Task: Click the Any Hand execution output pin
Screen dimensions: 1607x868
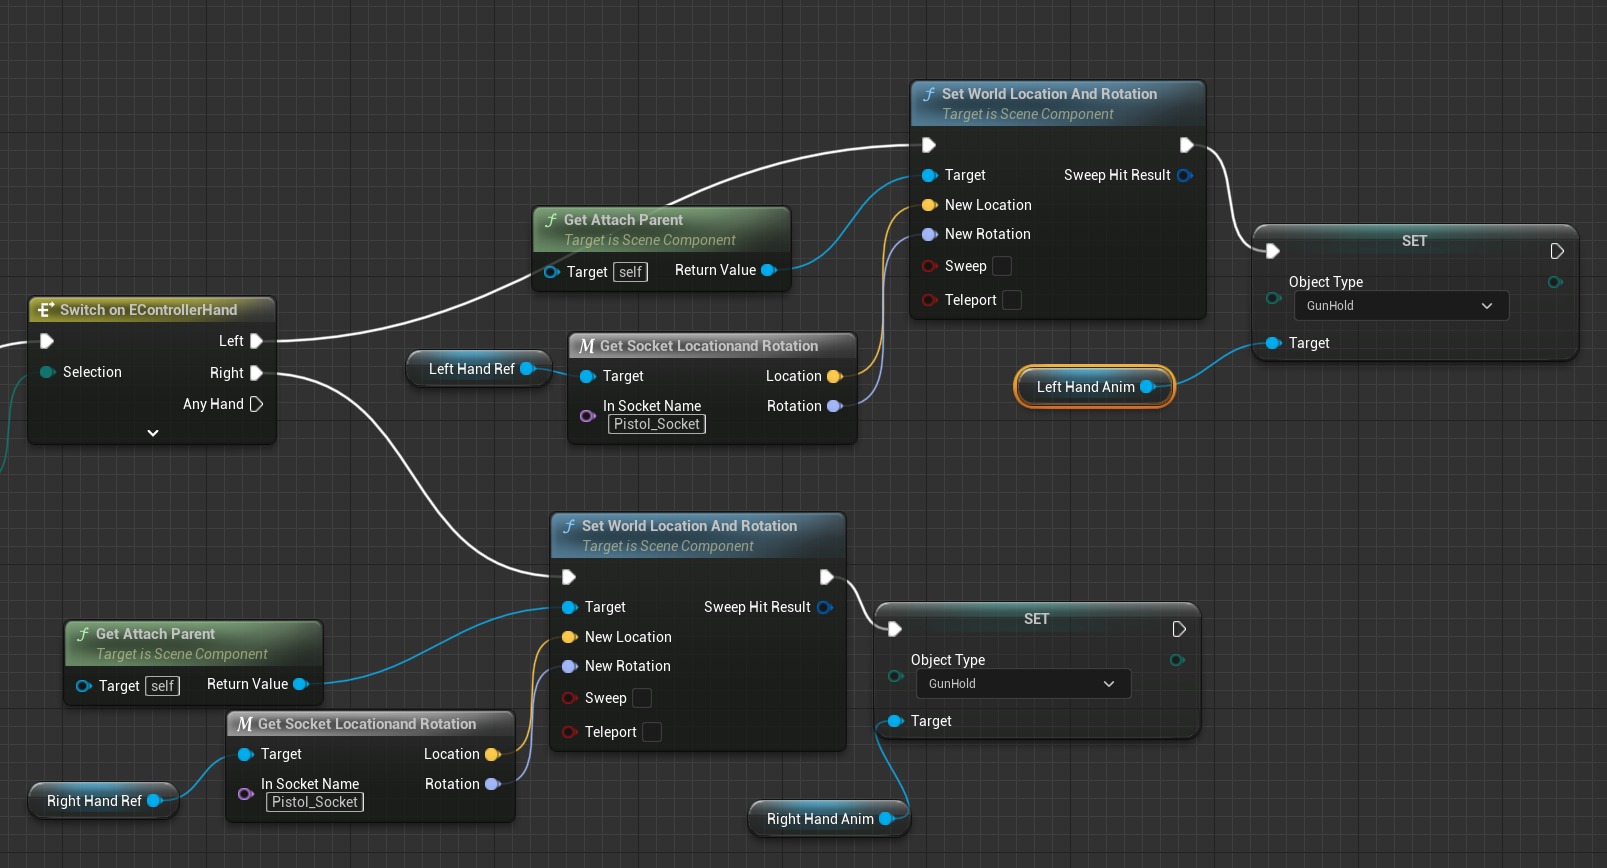Action: click(x=256, y=404)
